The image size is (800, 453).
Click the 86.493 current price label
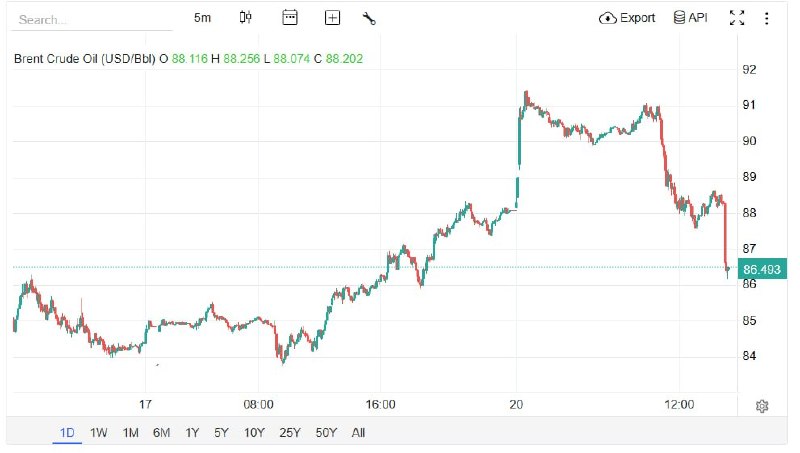click(x=762, y=269)
